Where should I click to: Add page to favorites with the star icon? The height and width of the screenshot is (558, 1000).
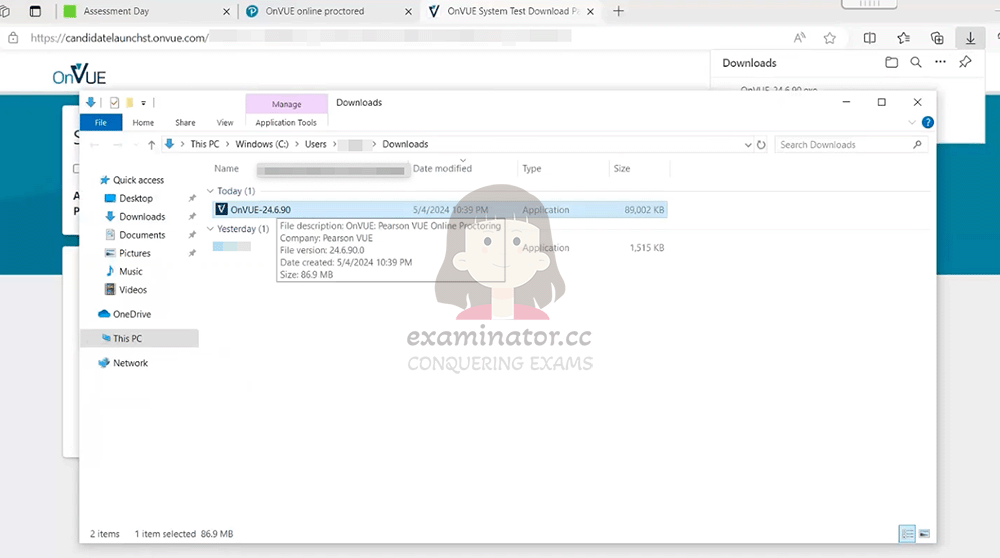pos(829,38)
